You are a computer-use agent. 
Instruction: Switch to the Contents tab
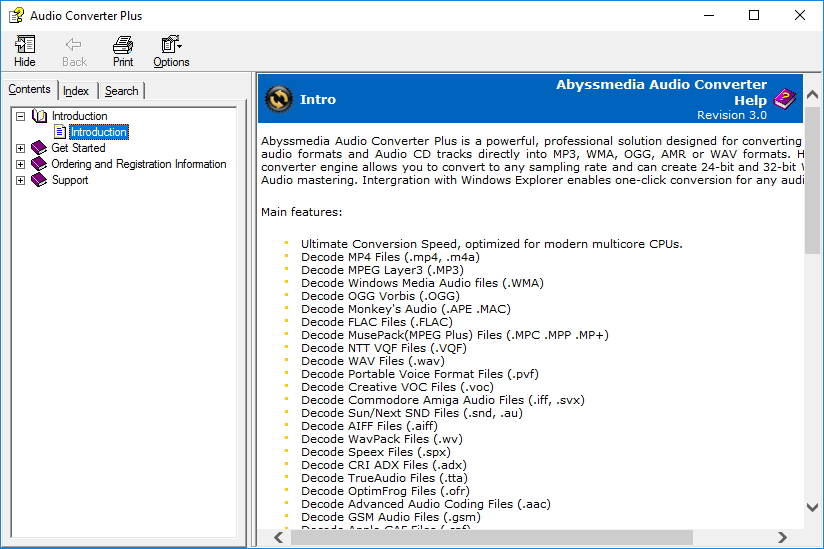(29, 89)
